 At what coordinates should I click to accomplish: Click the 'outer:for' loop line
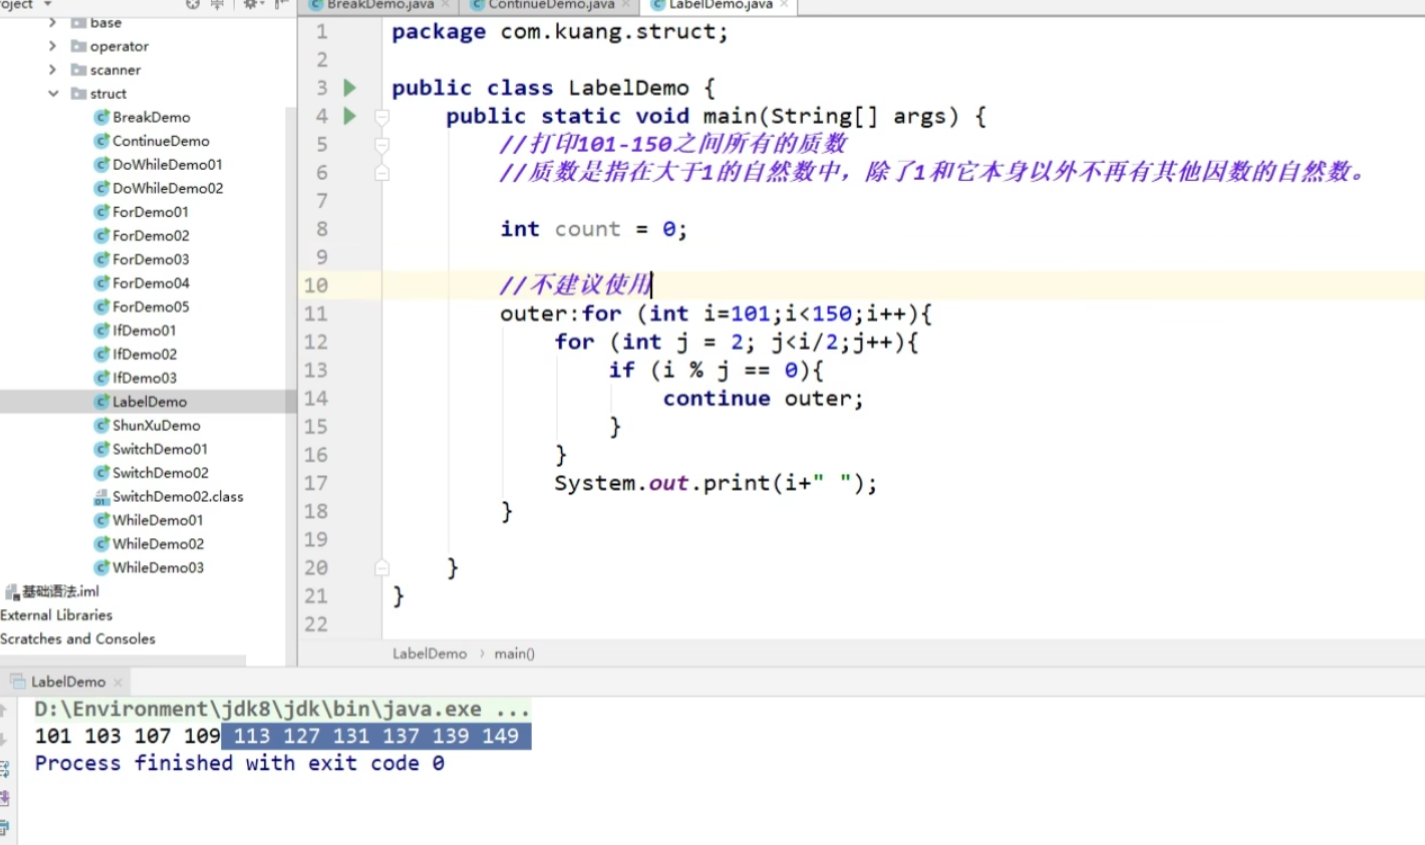click(716, 314)
